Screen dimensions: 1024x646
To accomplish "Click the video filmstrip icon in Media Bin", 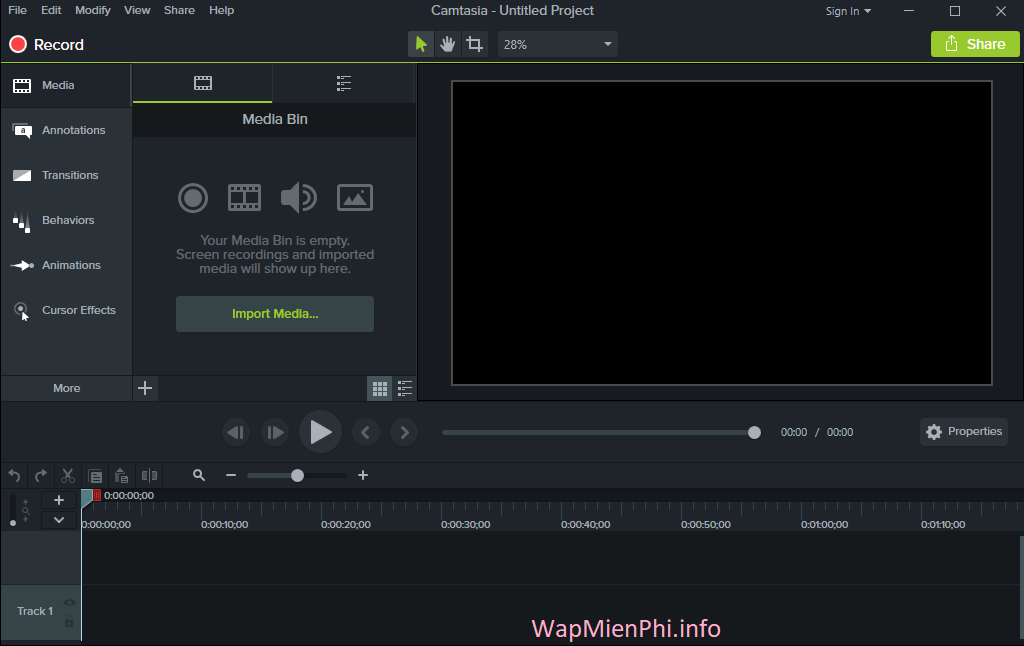I will [x=244, y=198].
